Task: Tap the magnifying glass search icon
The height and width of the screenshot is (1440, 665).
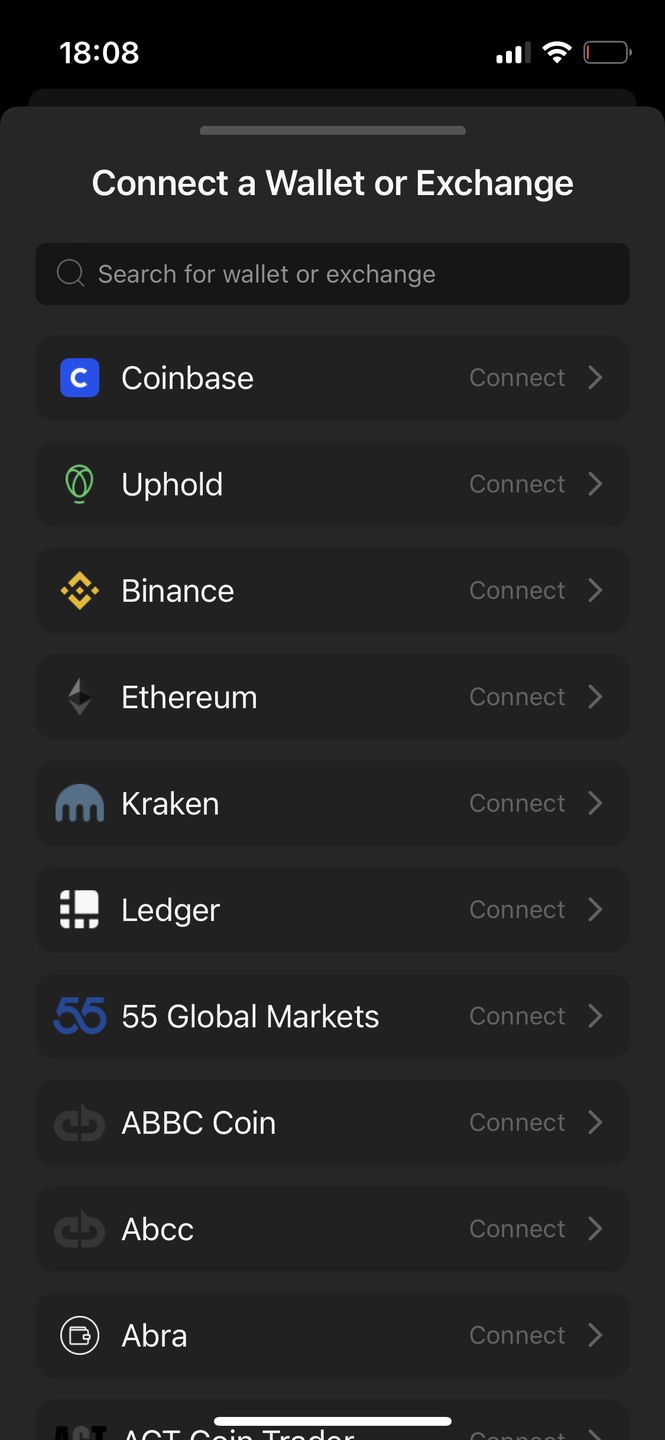Action: 70,274
